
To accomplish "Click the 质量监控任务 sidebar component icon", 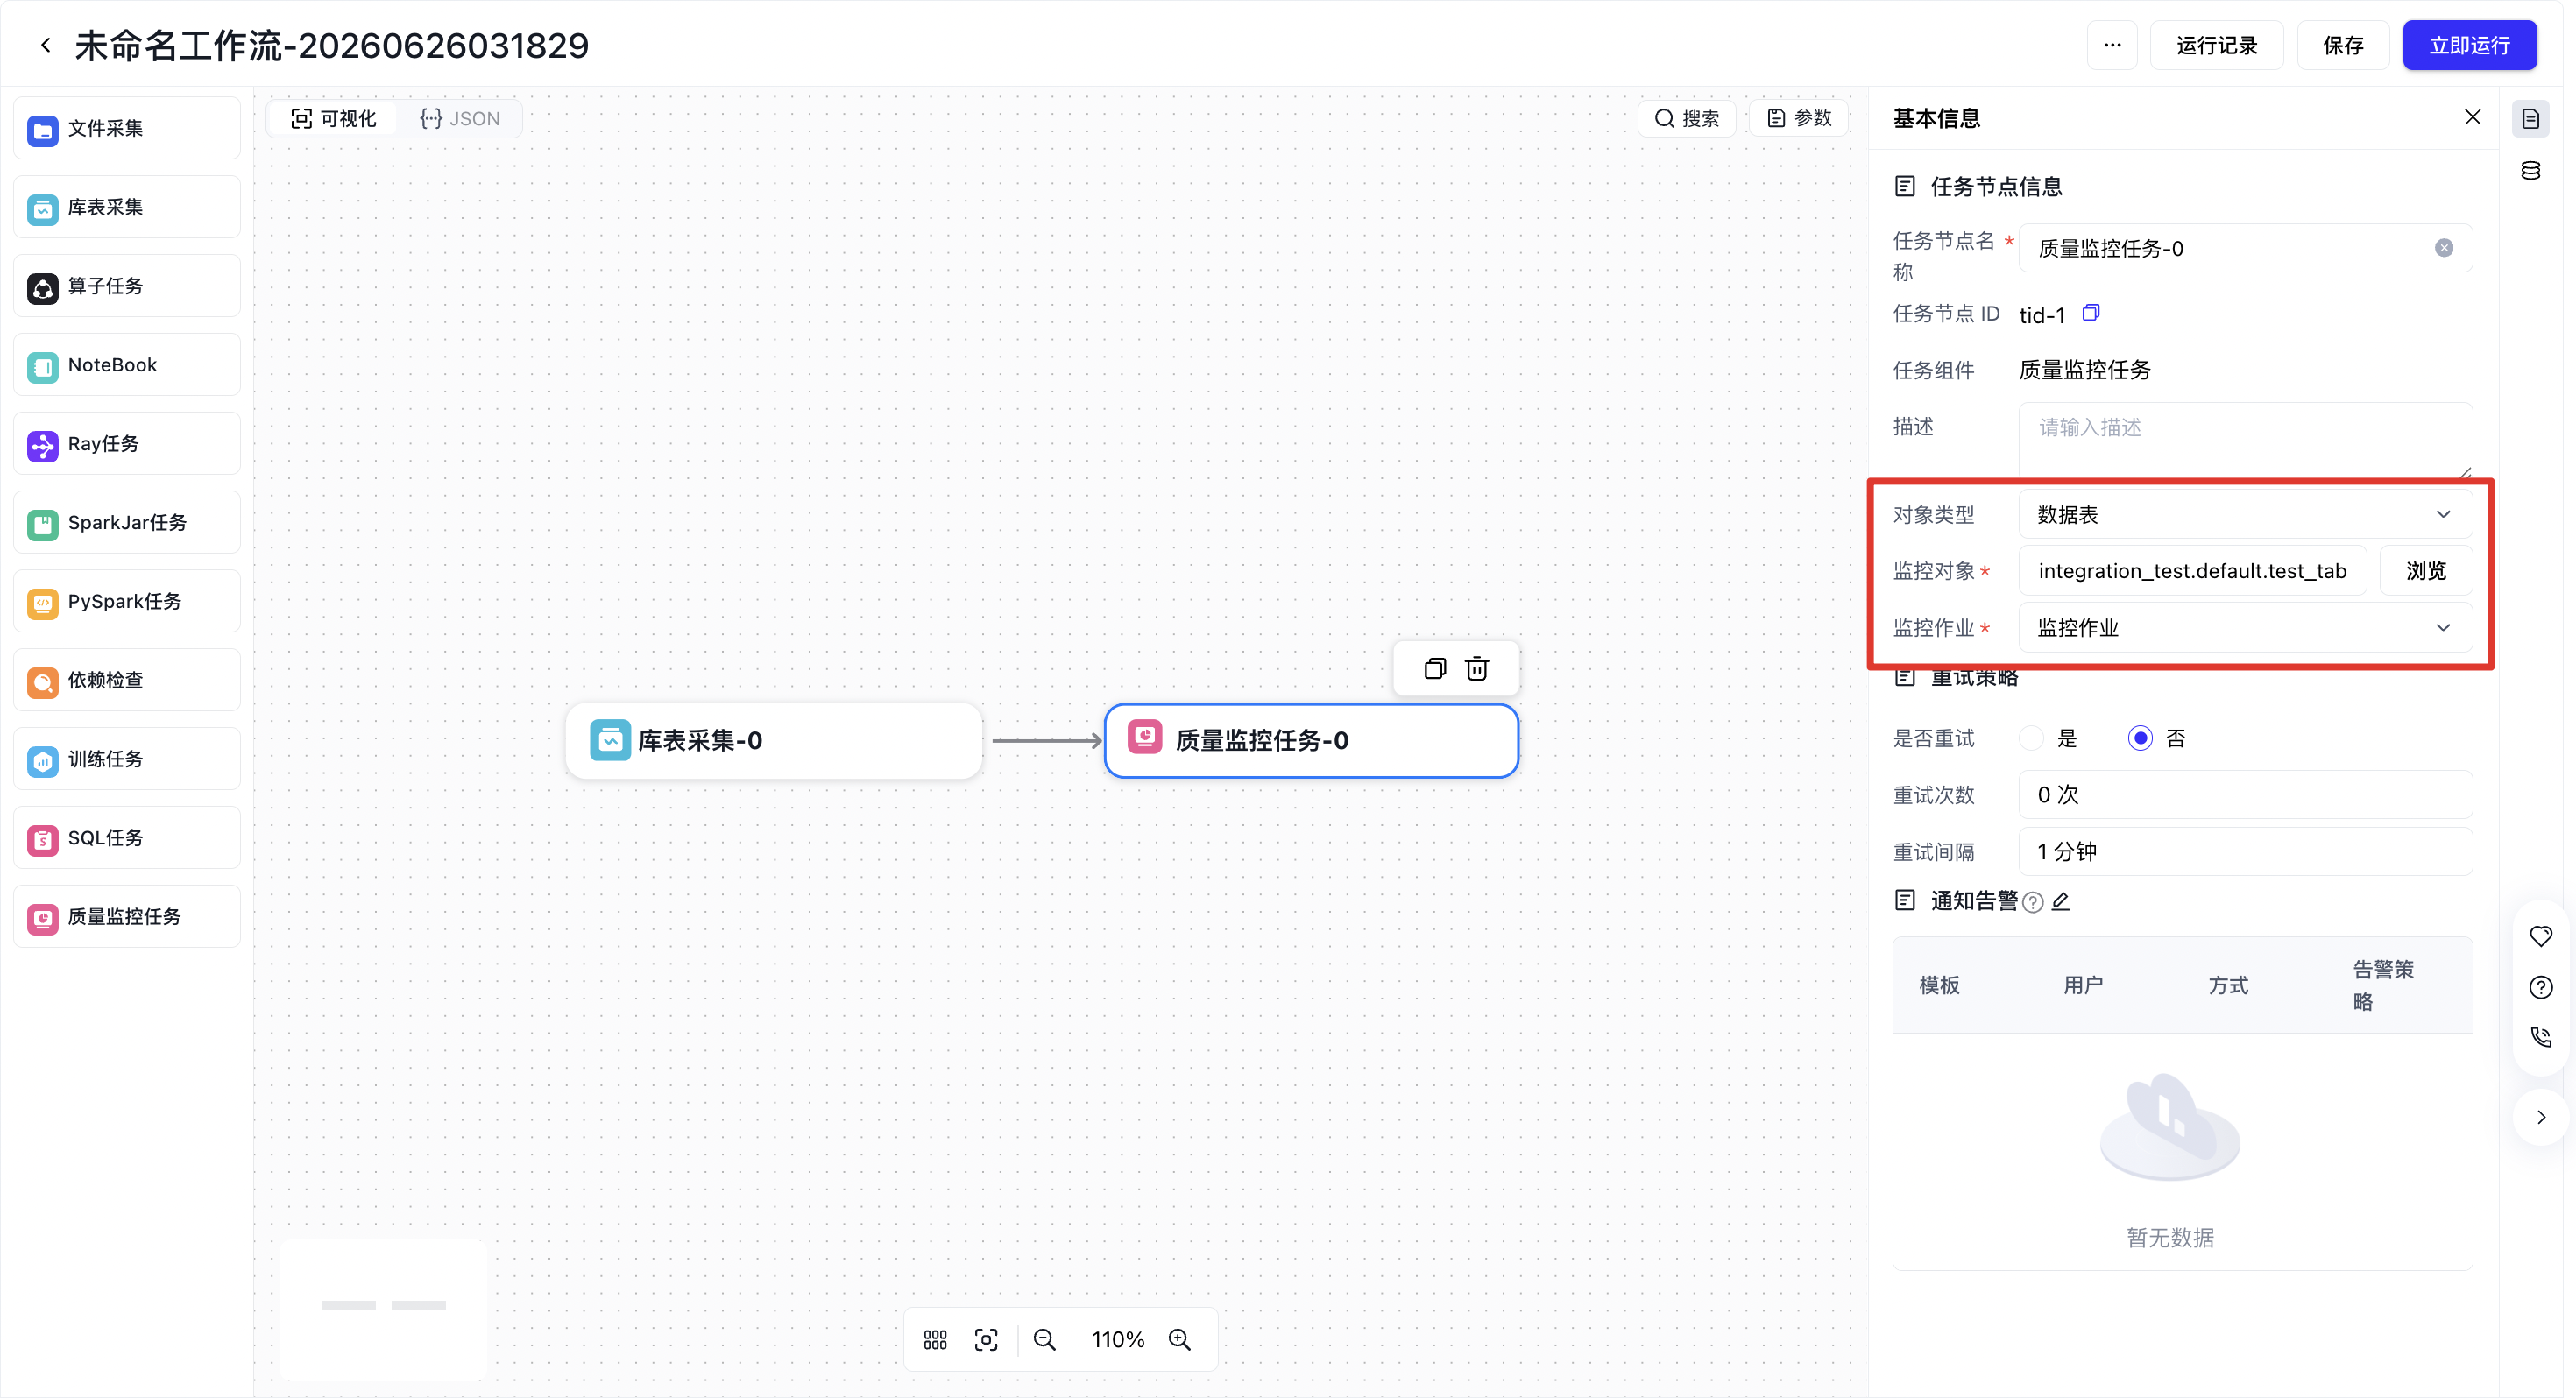I will 42,918.
